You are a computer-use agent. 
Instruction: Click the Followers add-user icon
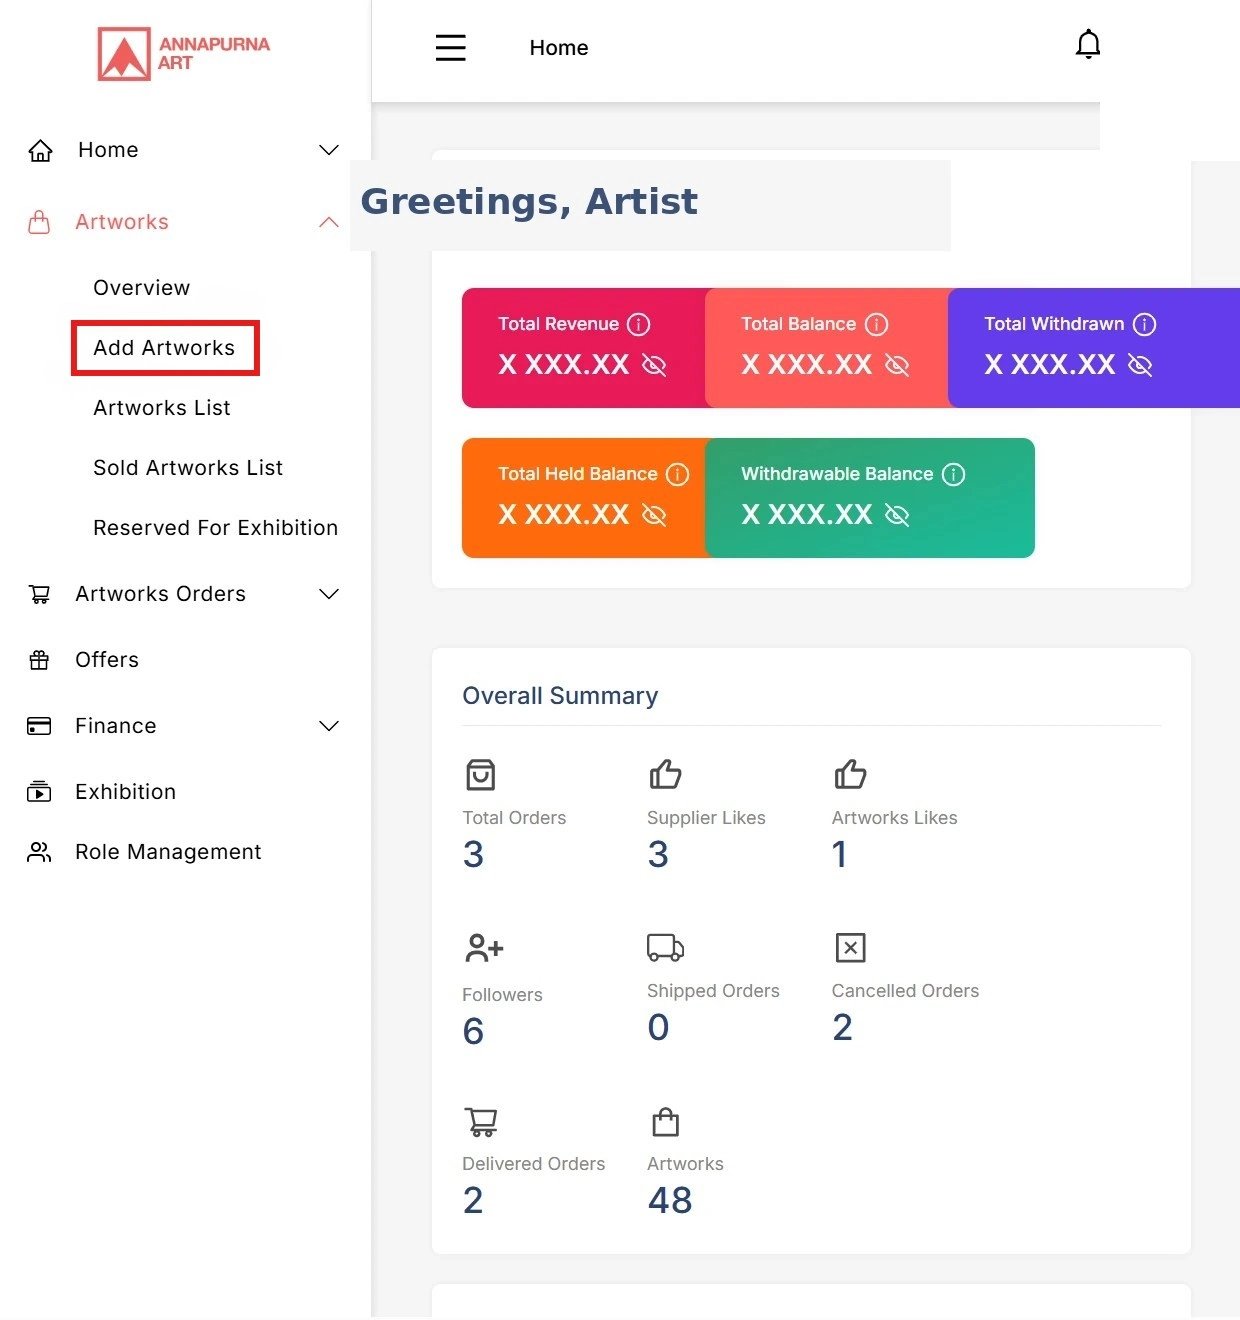[484, 948]
